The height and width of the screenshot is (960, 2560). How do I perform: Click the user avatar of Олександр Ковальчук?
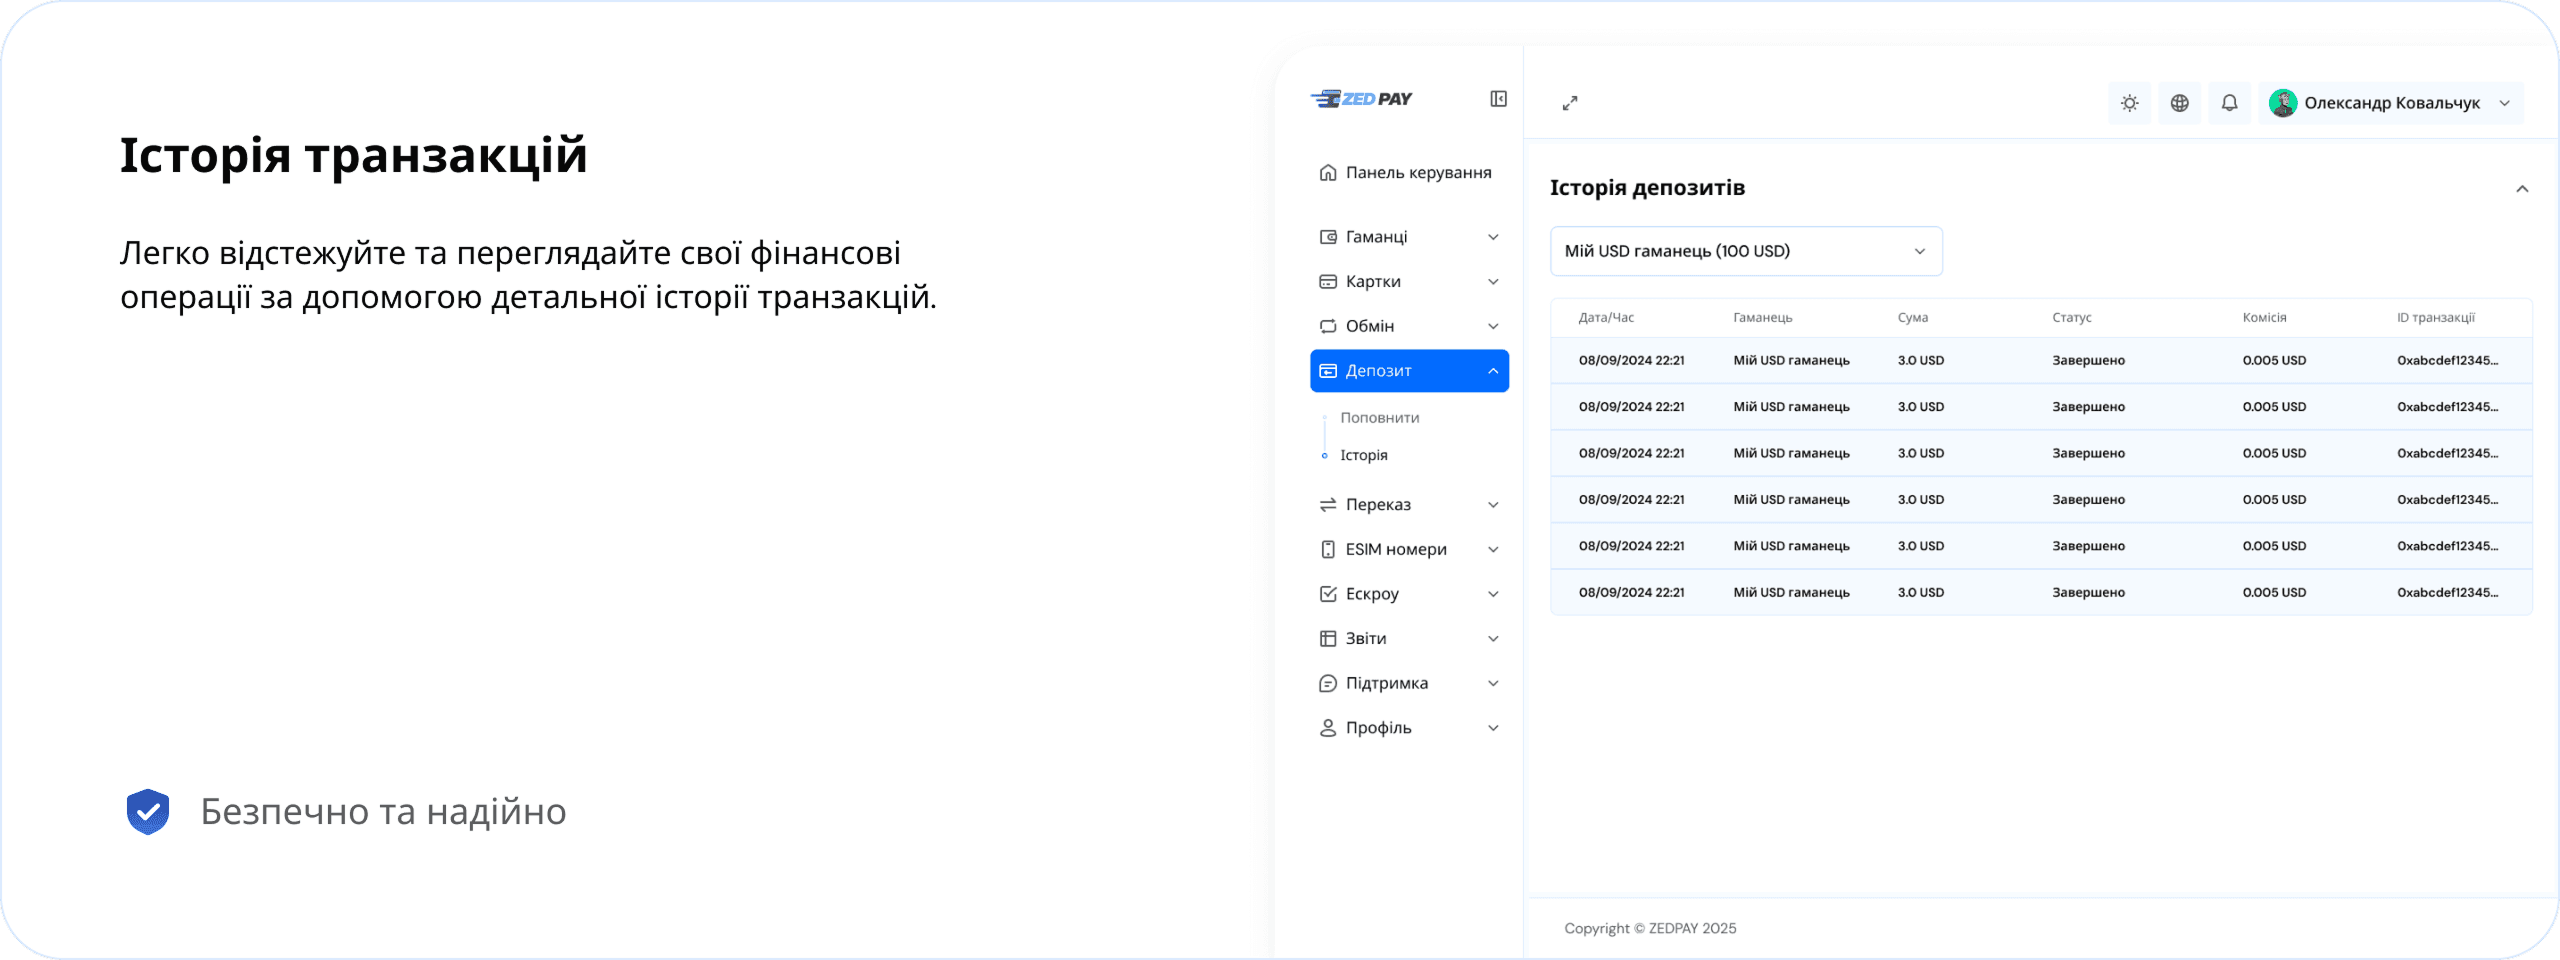click(x=2283, y=103)
